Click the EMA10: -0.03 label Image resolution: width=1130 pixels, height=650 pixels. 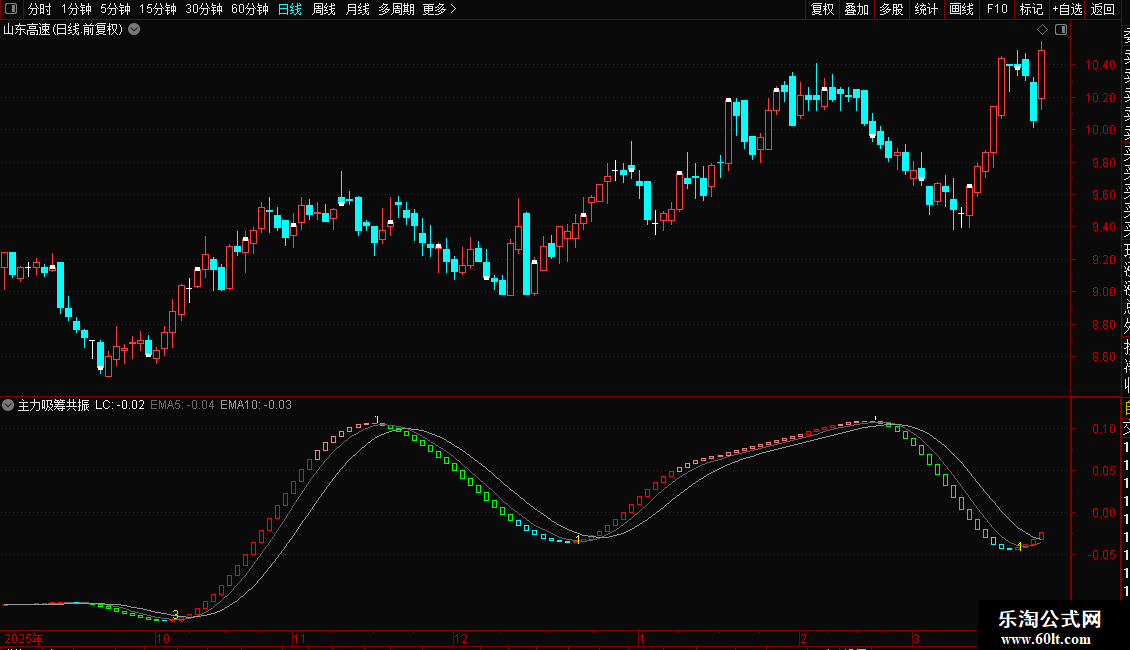pyautogui.click(x=256, y=405)
